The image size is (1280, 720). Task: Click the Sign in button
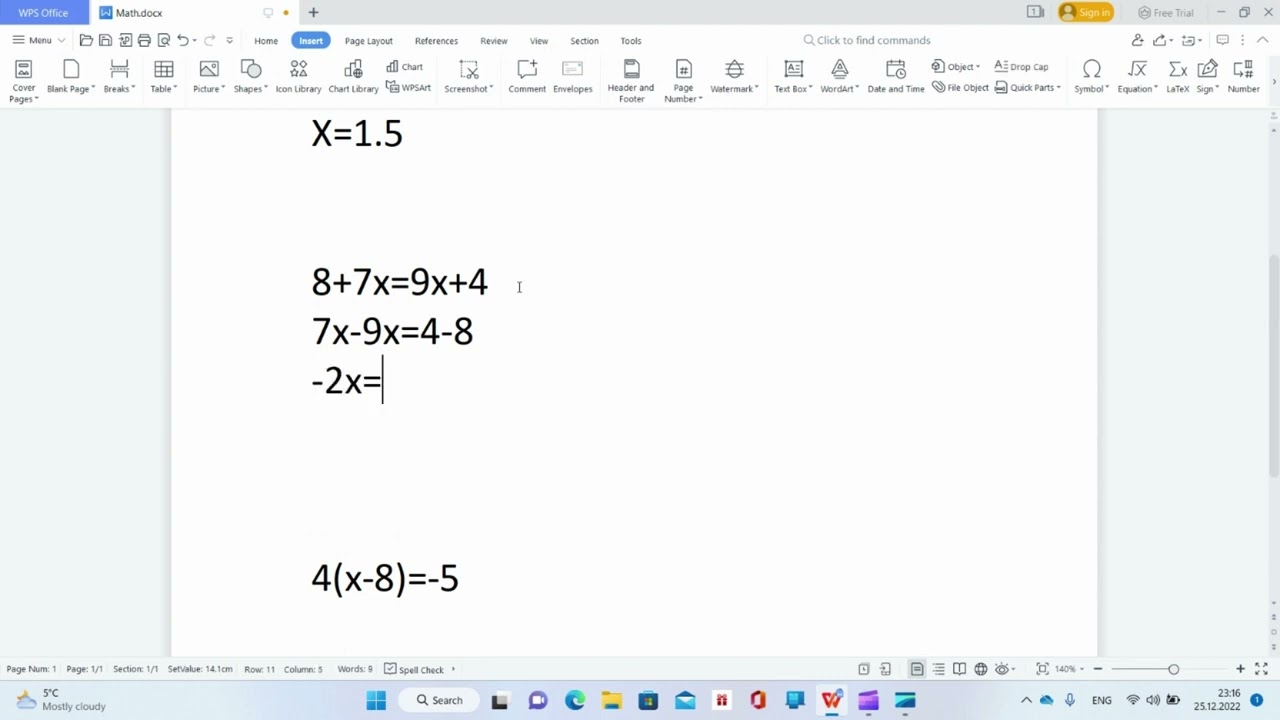(1085, 13)
